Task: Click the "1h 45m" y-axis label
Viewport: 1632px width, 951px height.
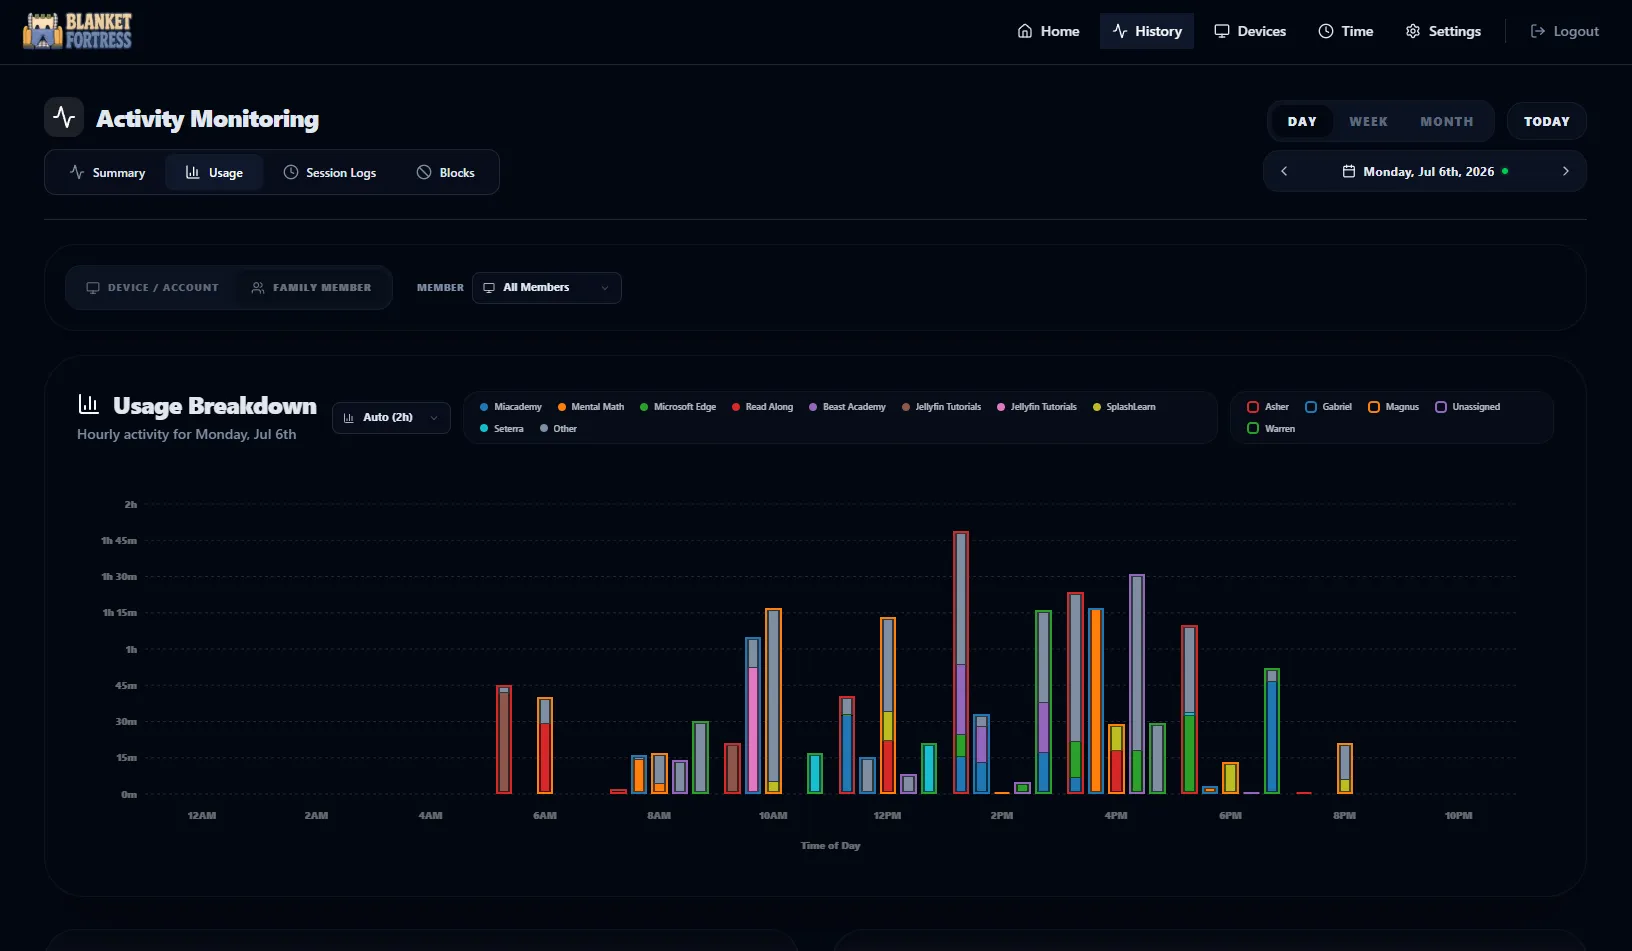Action: (119, 541)
